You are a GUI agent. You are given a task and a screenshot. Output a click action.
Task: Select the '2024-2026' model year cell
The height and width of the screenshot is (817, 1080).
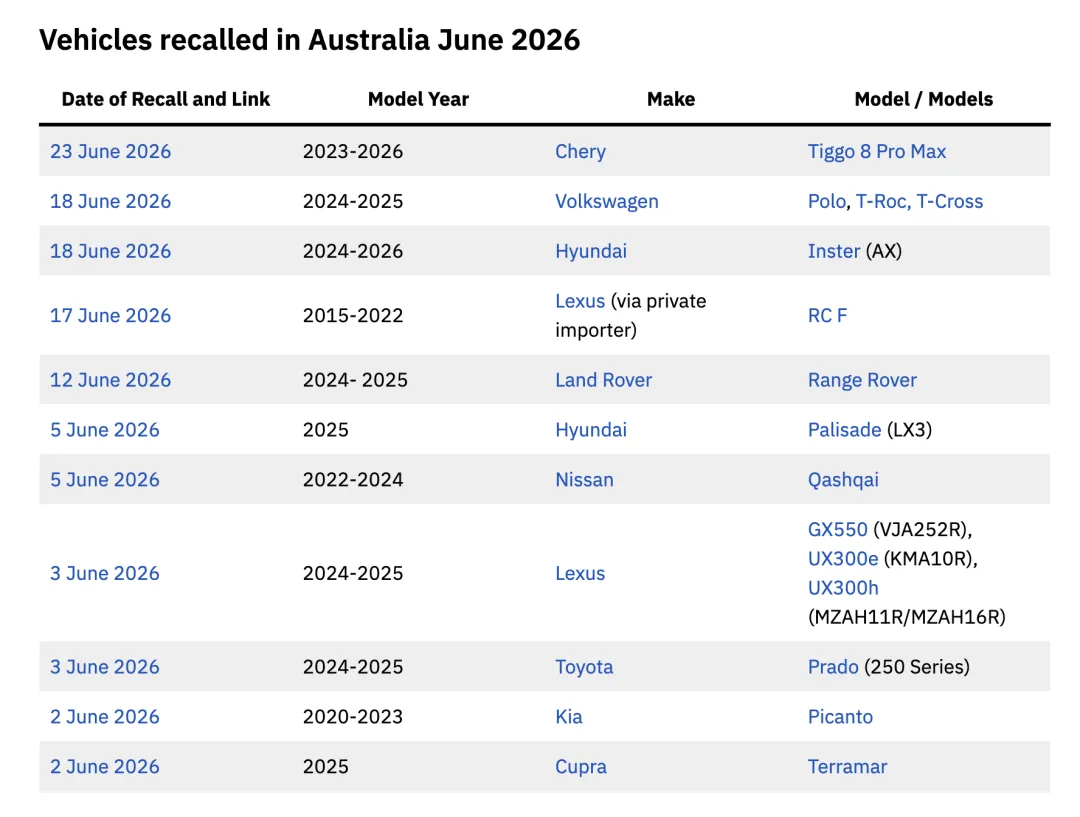[353, 251]
